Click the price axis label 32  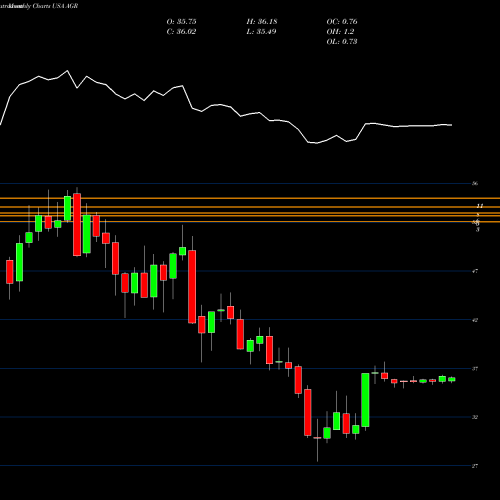475,417
